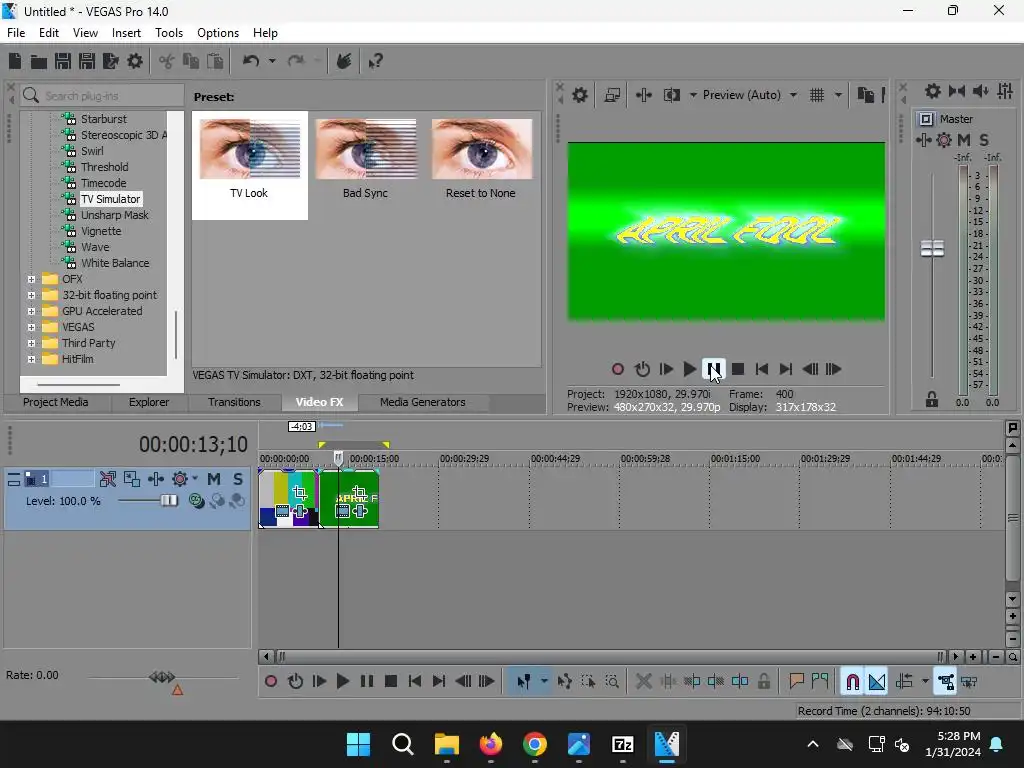The height and width of the screenshot is (768, 1024).
Task: Click the playback Rate slider handle
Action: pos(161,677)
